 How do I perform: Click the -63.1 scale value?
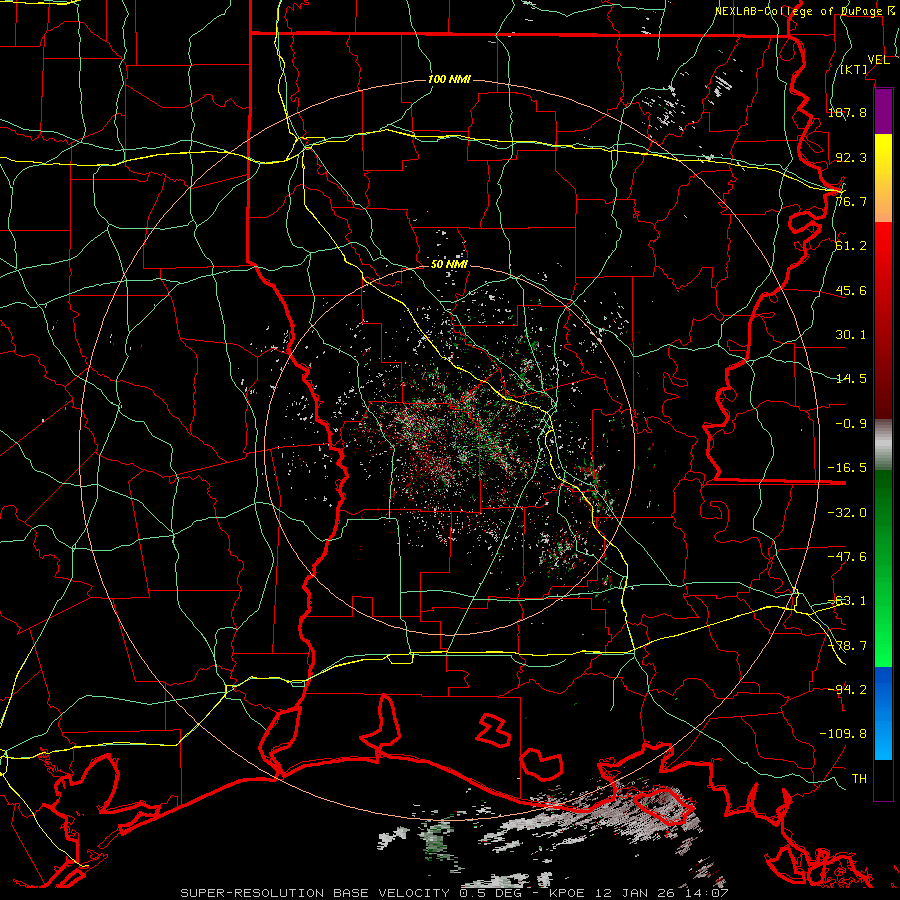pos(847,601)
